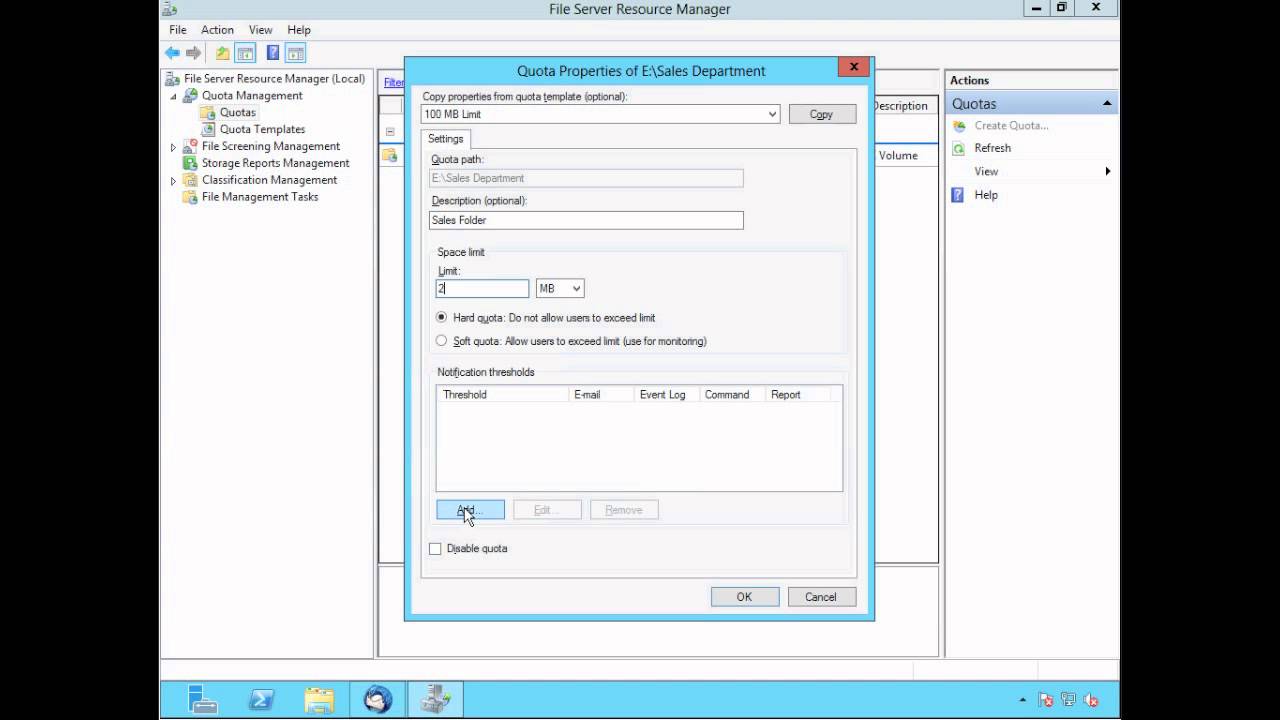Click the Threshold column header
The image size is (1280, 720).
503,394
